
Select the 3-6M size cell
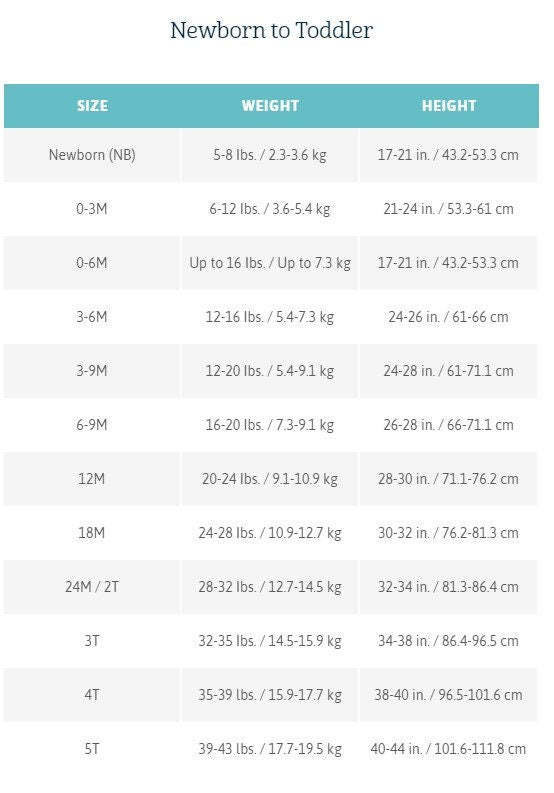(92, 317)
